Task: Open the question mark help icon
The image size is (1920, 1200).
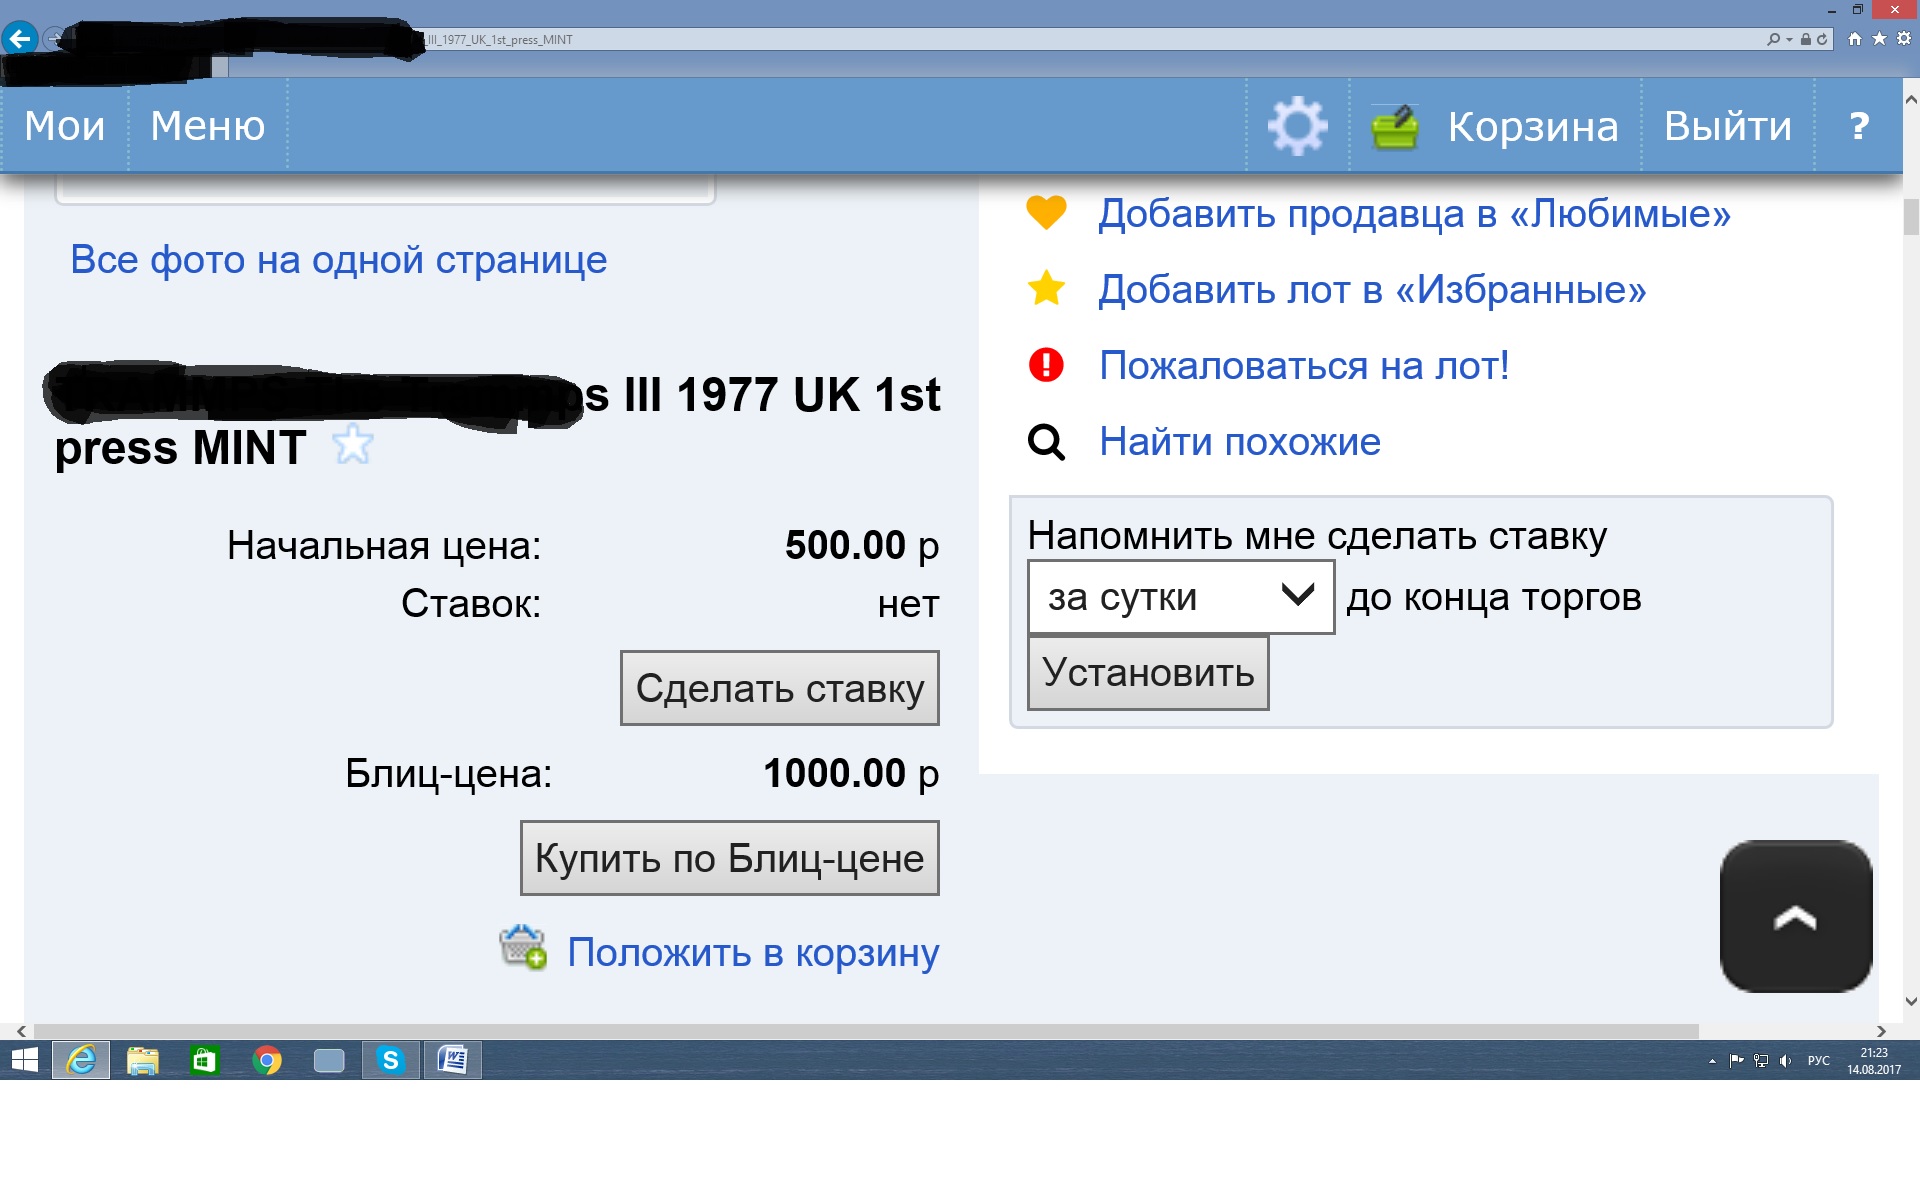Action: pos(1858,126)
